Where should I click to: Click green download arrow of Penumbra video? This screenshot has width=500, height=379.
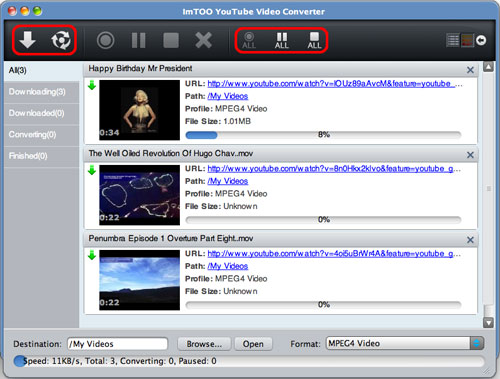[x=92, y=255]
